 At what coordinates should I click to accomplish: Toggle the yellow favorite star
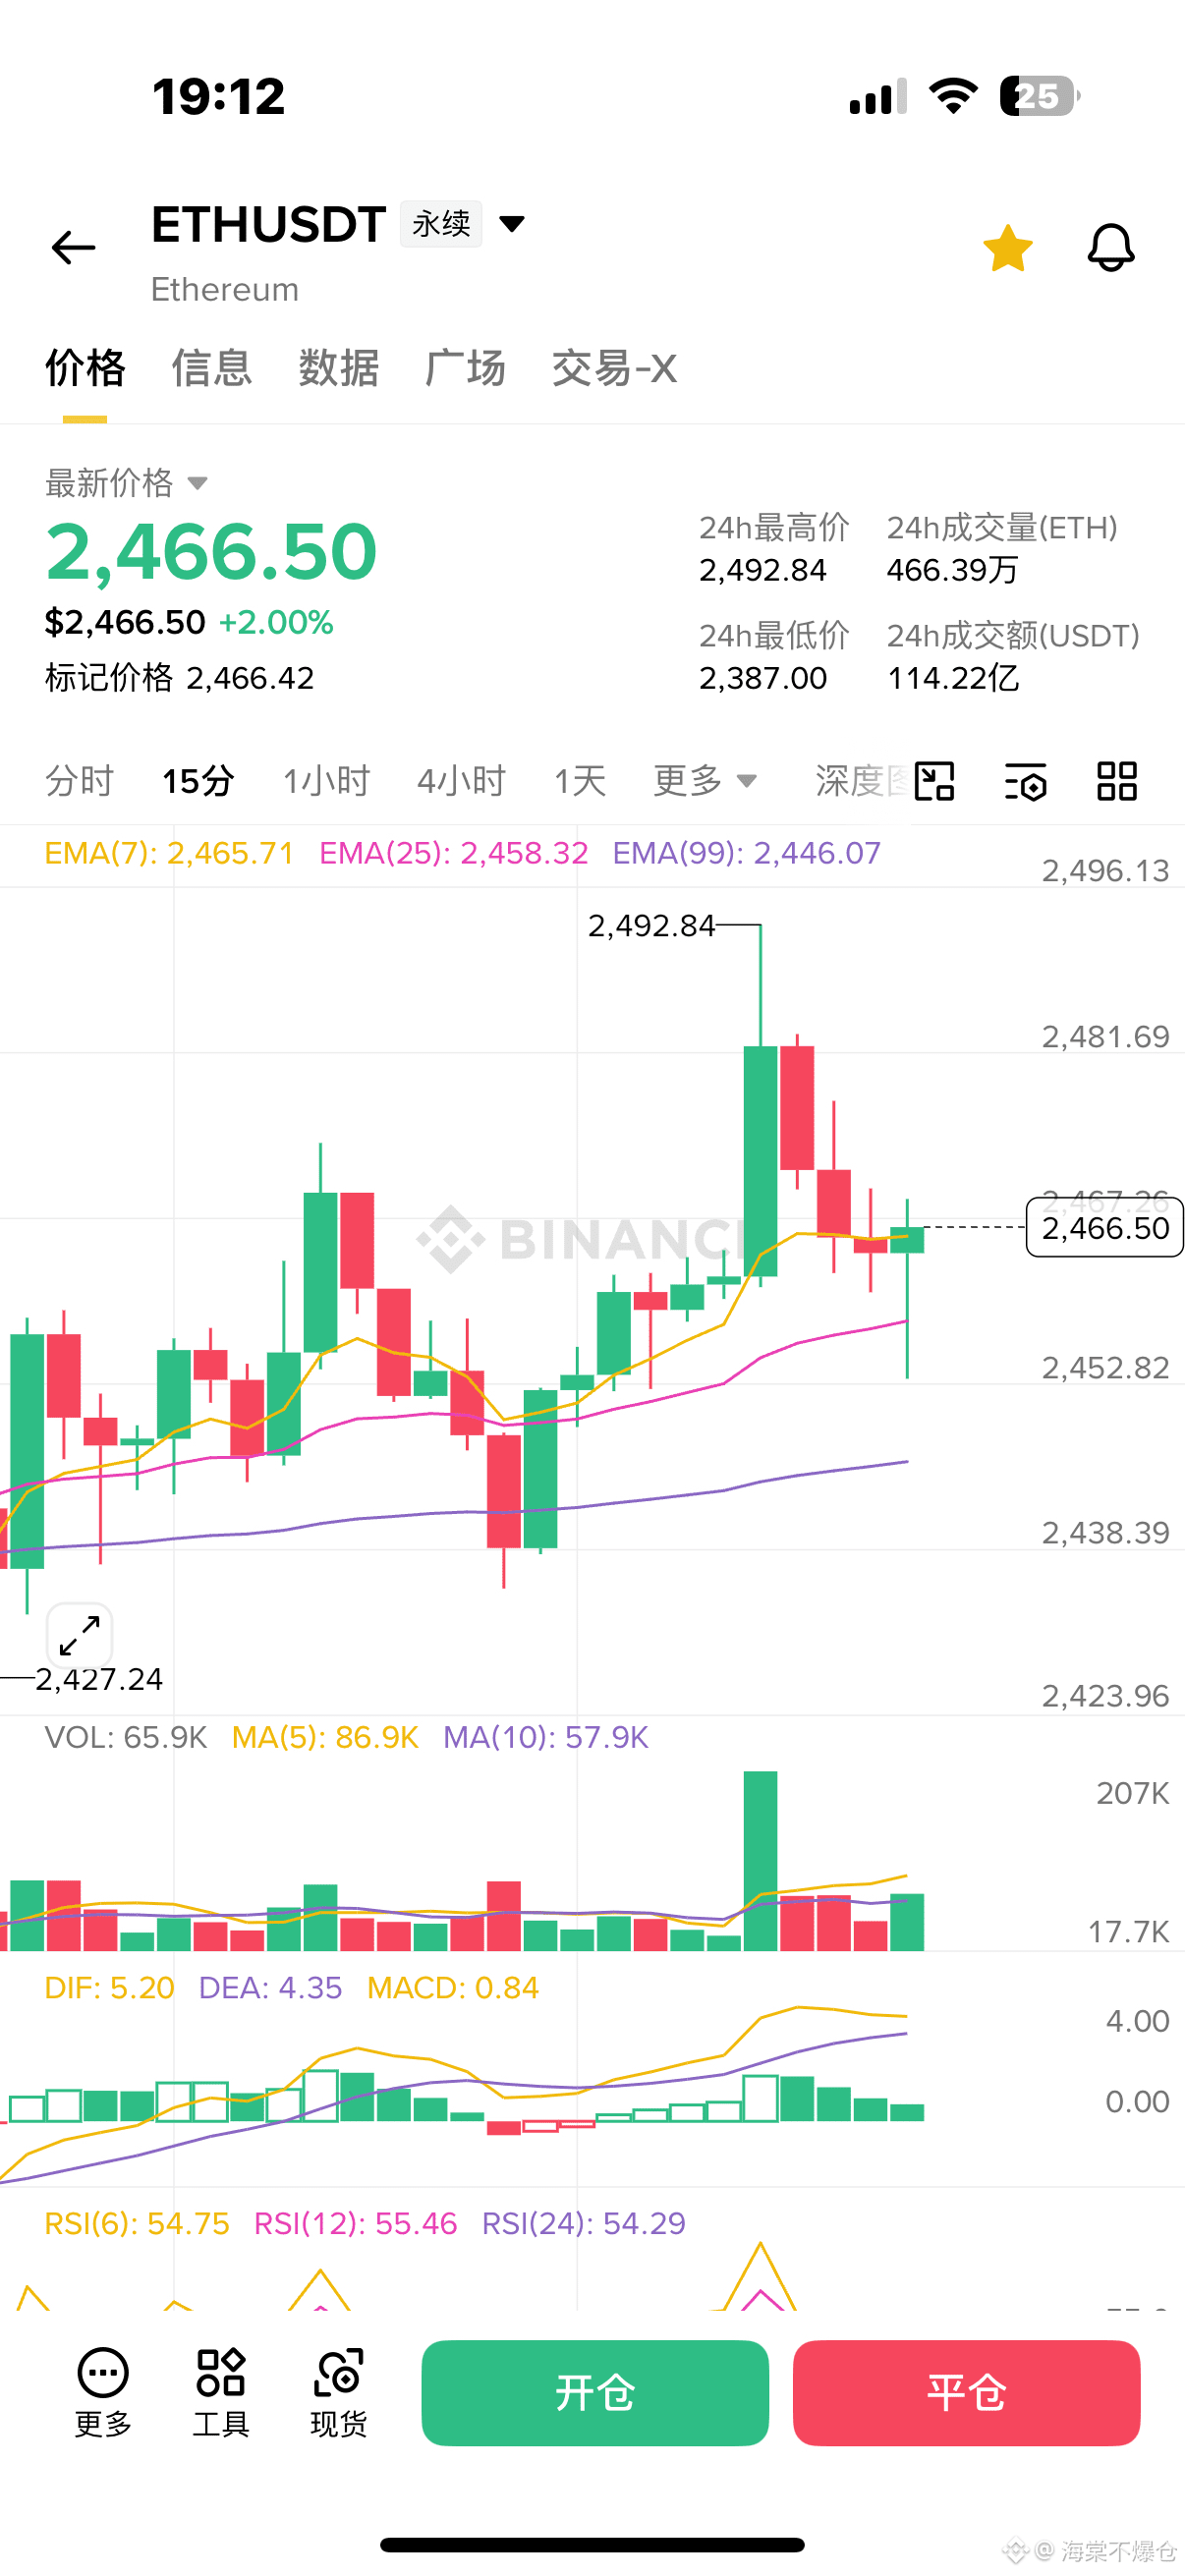(1007, 247)
